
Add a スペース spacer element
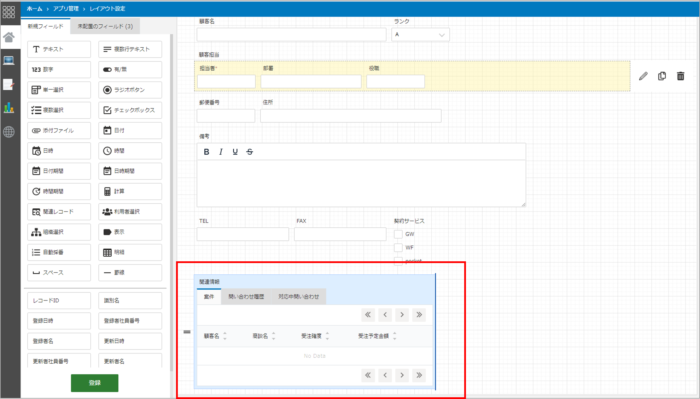(x=59, y=272)
